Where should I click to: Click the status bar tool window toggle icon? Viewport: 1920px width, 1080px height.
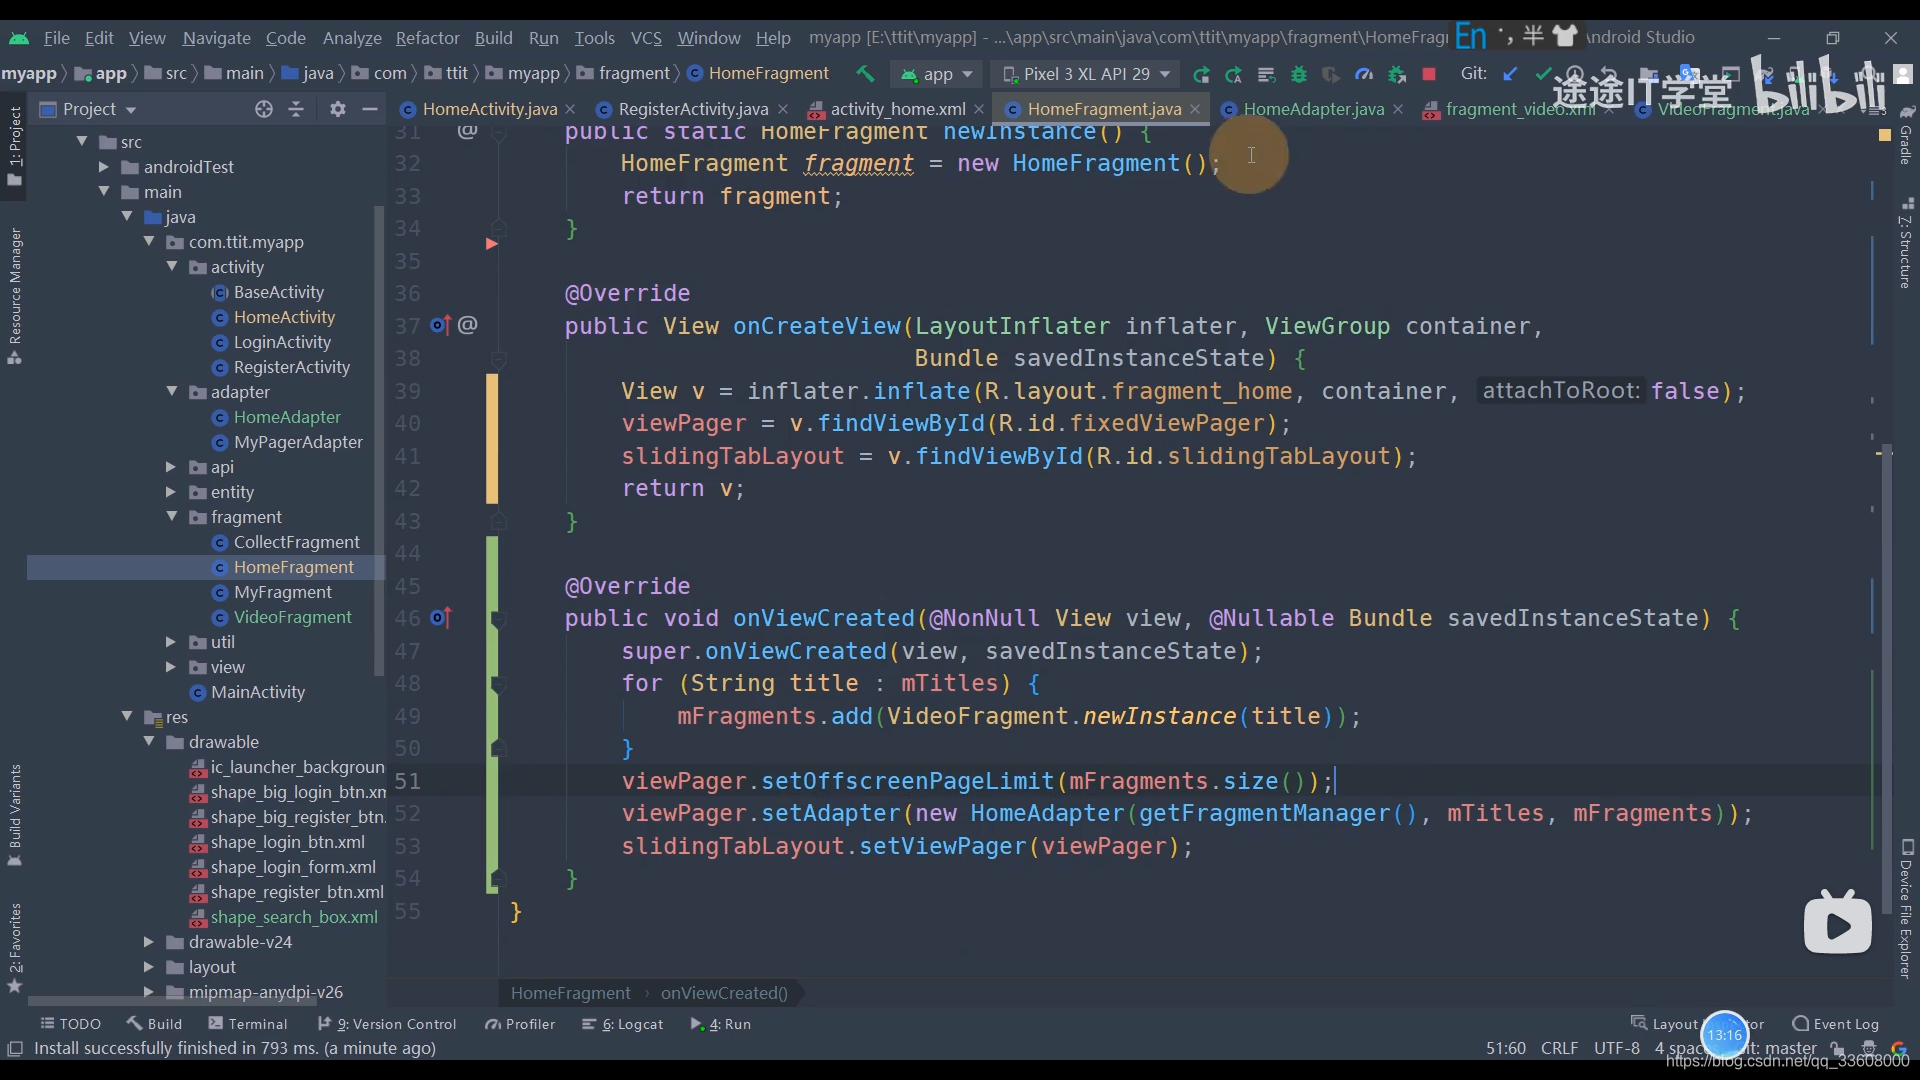point(15,1048)
